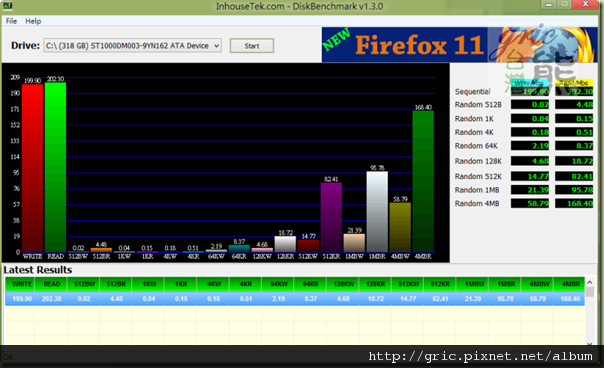
Task: Click the Random 4MB label
Action: (x=477, y=203)
